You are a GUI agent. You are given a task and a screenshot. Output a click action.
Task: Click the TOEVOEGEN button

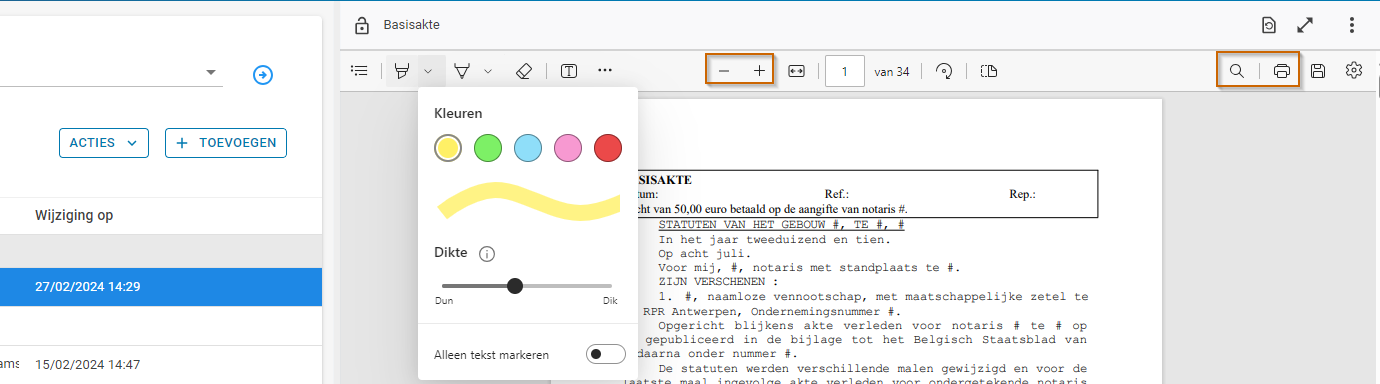tap(226, 143)
